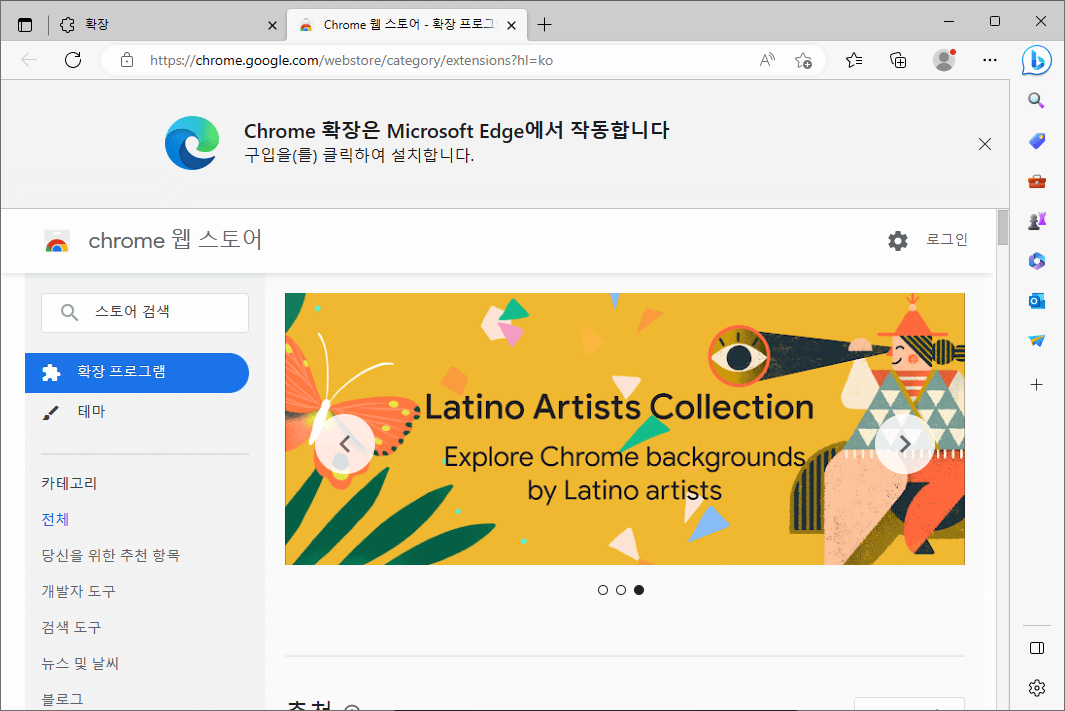Screen dimensions: 1065x711
Task: Dismiss the Edge extensions banner
Action: pyautogui.click(x=985, y=144)
